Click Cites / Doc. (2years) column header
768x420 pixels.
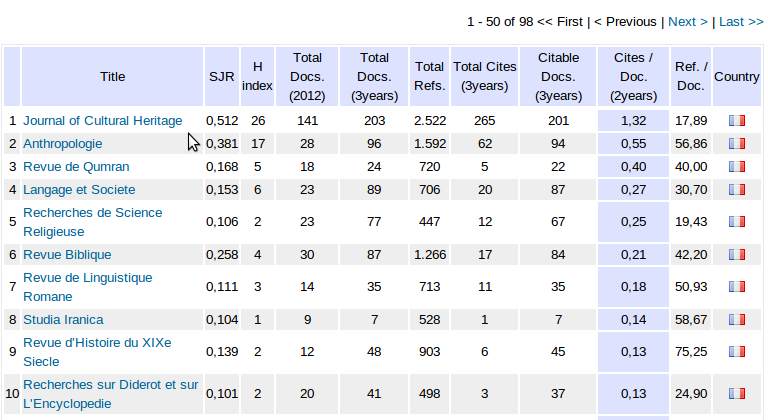pos(633,76)
